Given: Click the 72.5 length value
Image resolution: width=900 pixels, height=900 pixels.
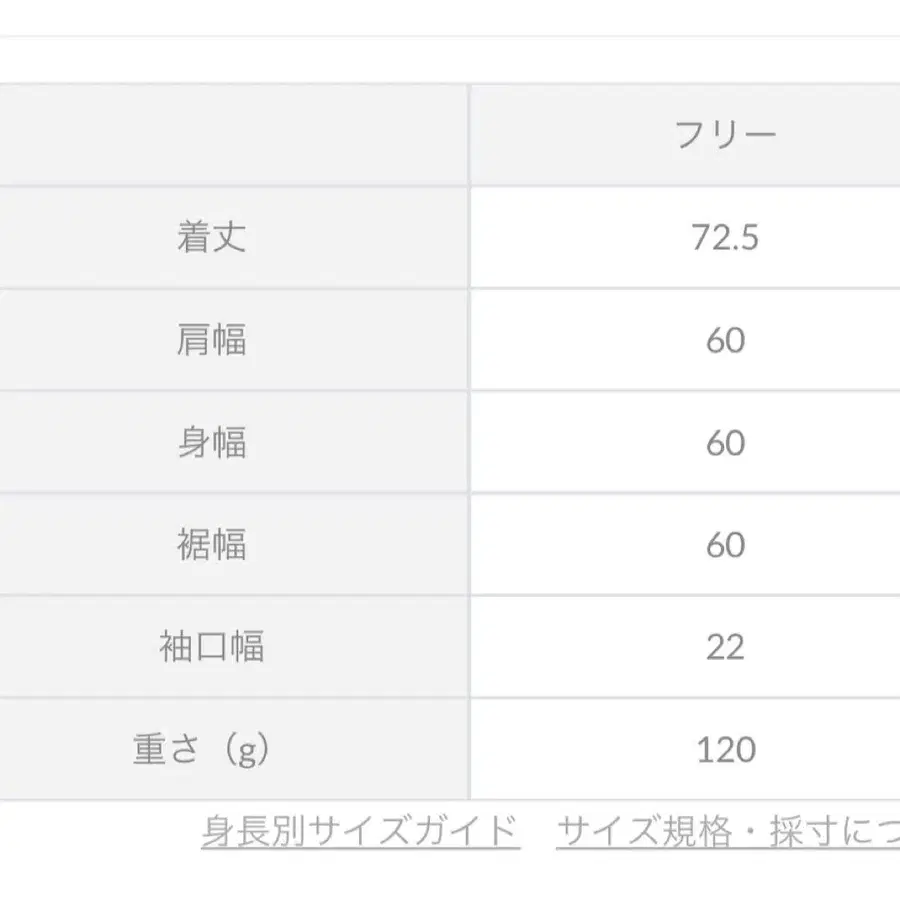Looking at the screenshot, I should [725, 238].
